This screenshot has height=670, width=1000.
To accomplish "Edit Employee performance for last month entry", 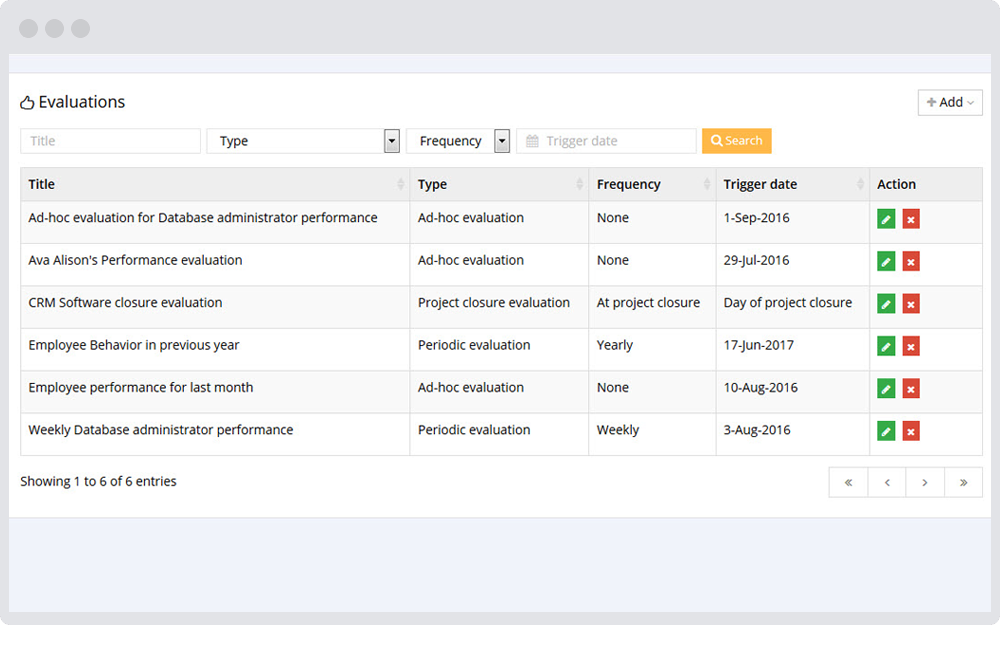I will 886,388.
